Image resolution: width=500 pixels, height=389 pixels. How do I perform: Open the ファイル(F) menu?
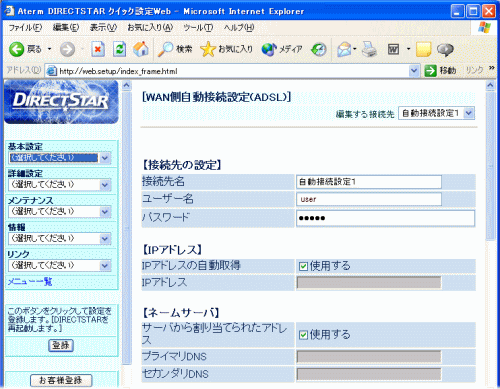coord(25,28)
